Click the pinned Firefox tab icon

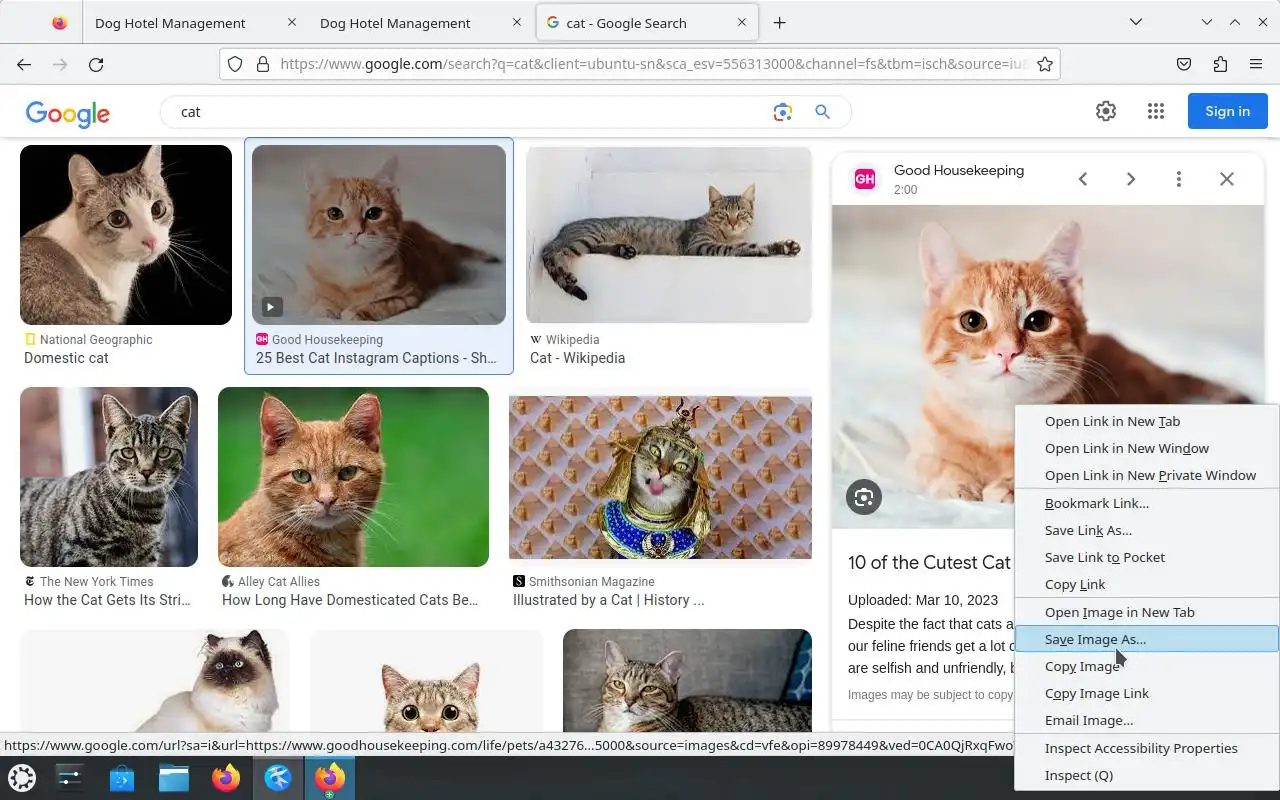pyautogui.click(x=59, y=23)
